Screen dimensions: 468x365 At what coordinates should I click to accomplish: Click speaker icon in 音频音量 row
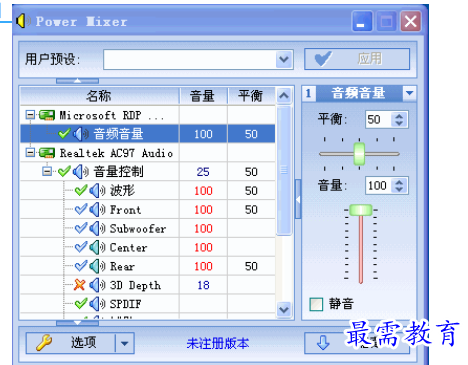(x=81, y=134)
